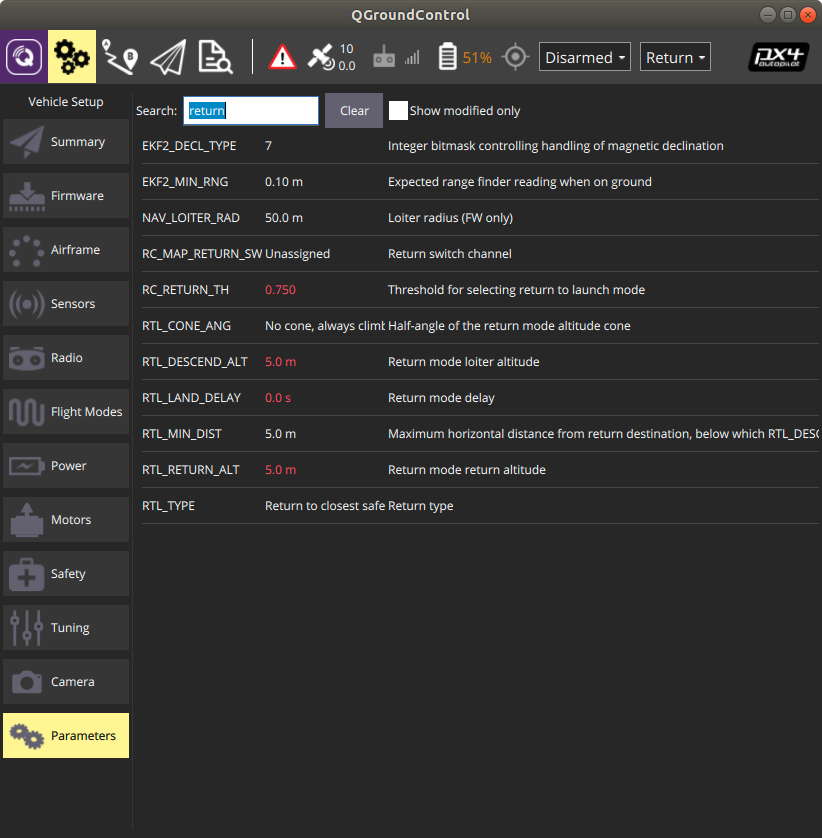Click the RC remote controller icon

pos(384,57)
